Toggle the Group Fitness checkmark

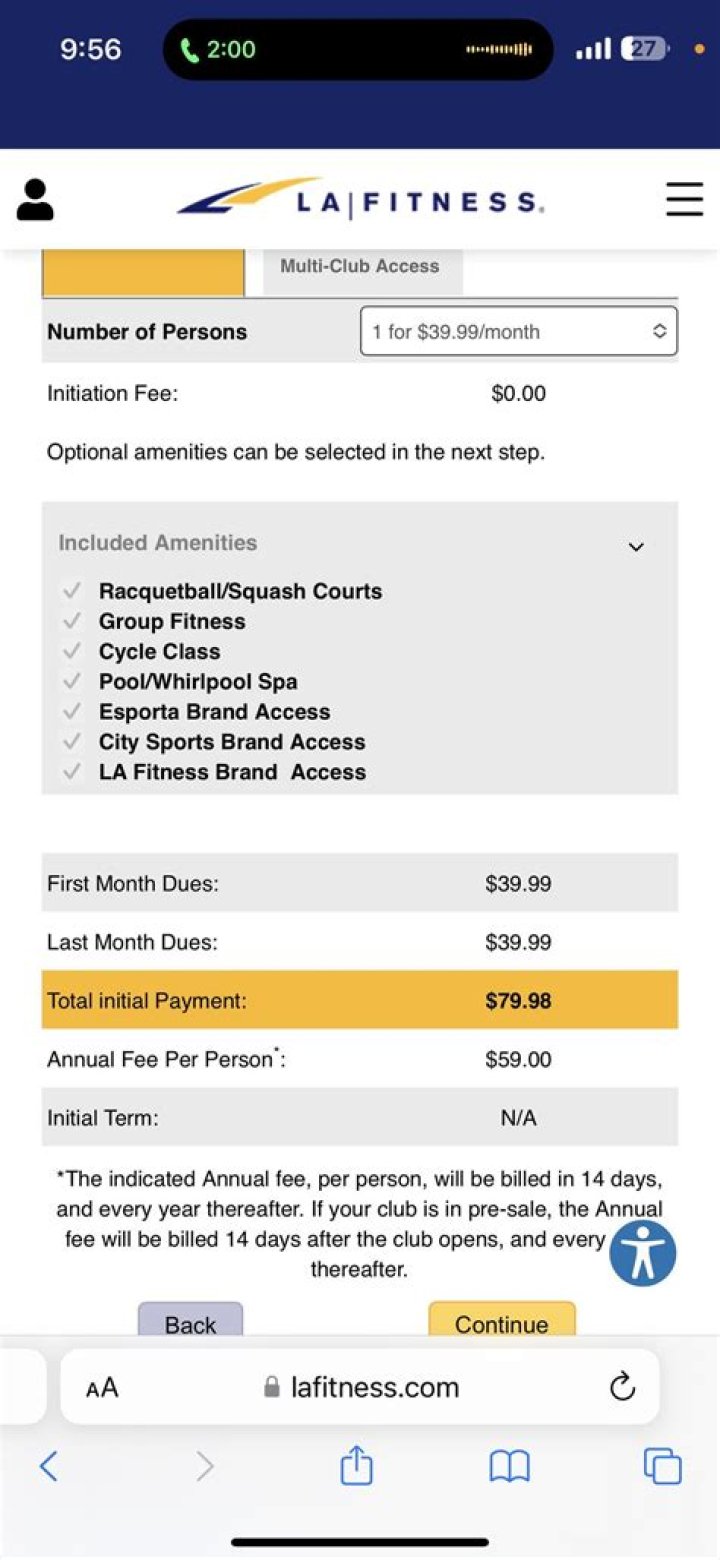pyautogui.click(x=72, y=621)
